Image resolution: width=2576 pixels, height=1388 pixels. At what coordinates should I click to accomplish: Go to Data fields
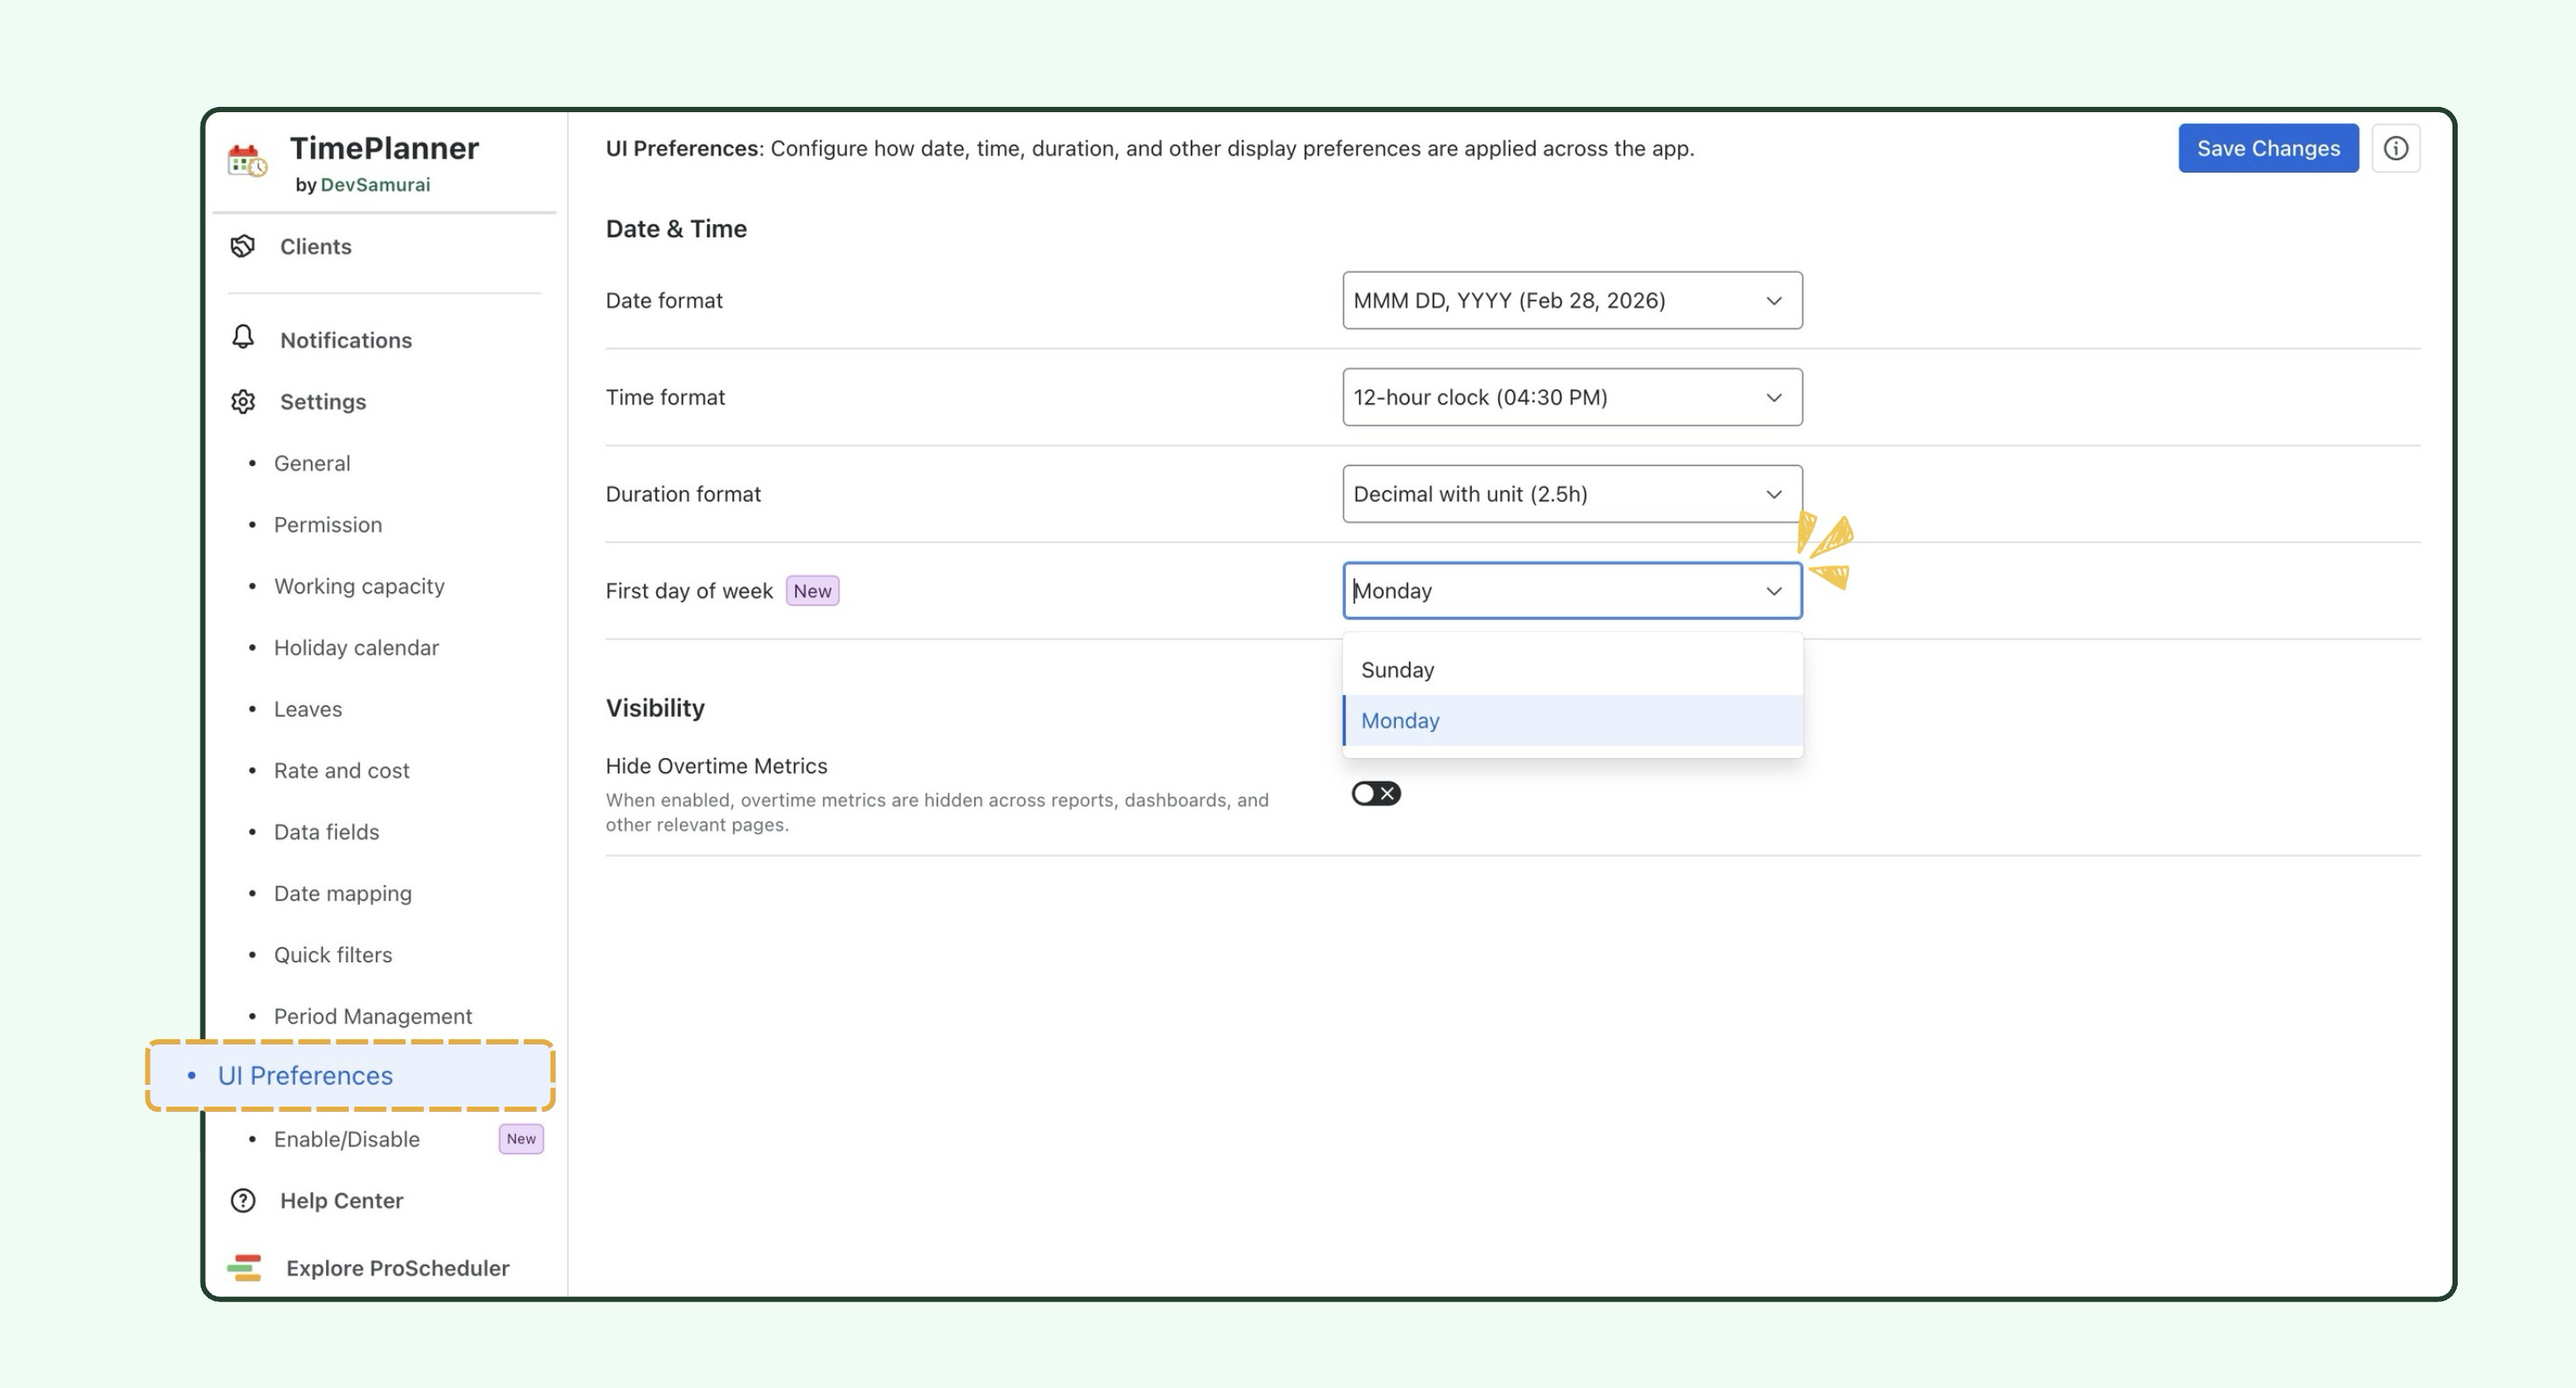pos(326,832)
